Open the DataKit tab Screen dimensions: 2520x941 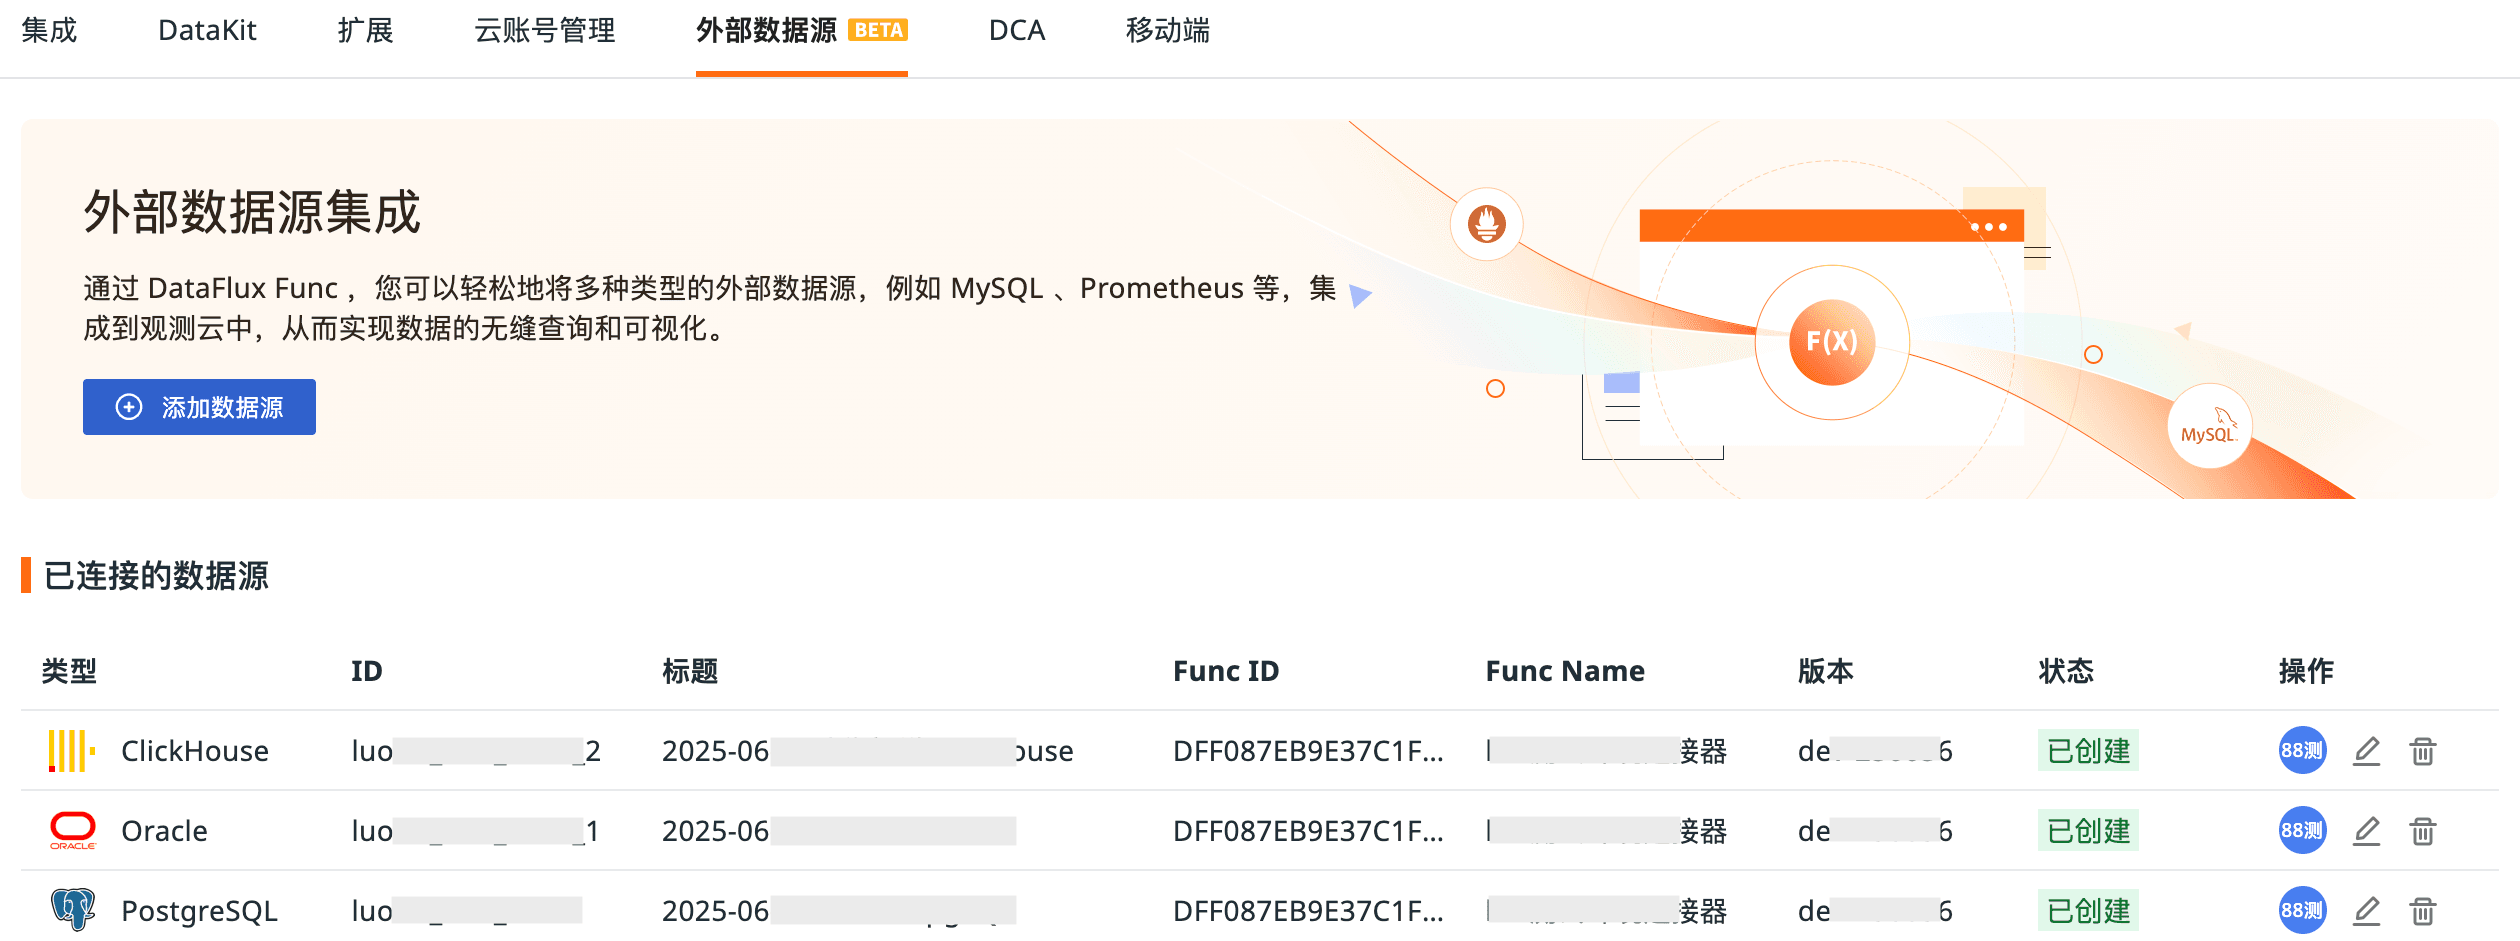click(207, 31)
